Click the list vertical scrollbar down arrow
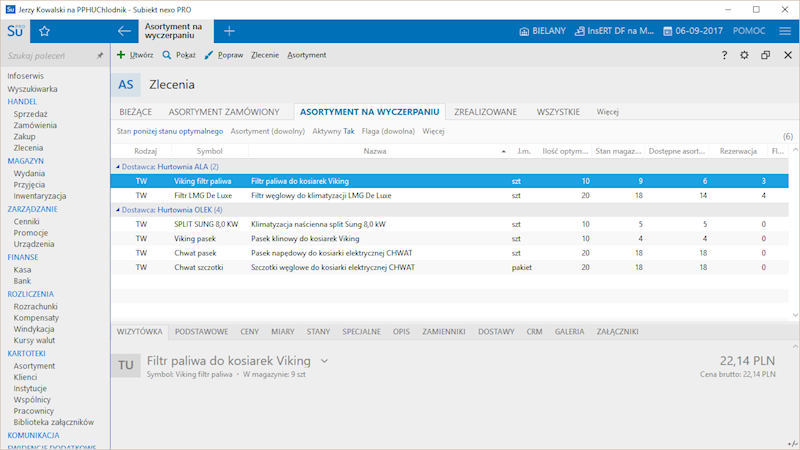The width and height of the screenshot is (800, 450). pyautogui.click(x=795, y=315)
